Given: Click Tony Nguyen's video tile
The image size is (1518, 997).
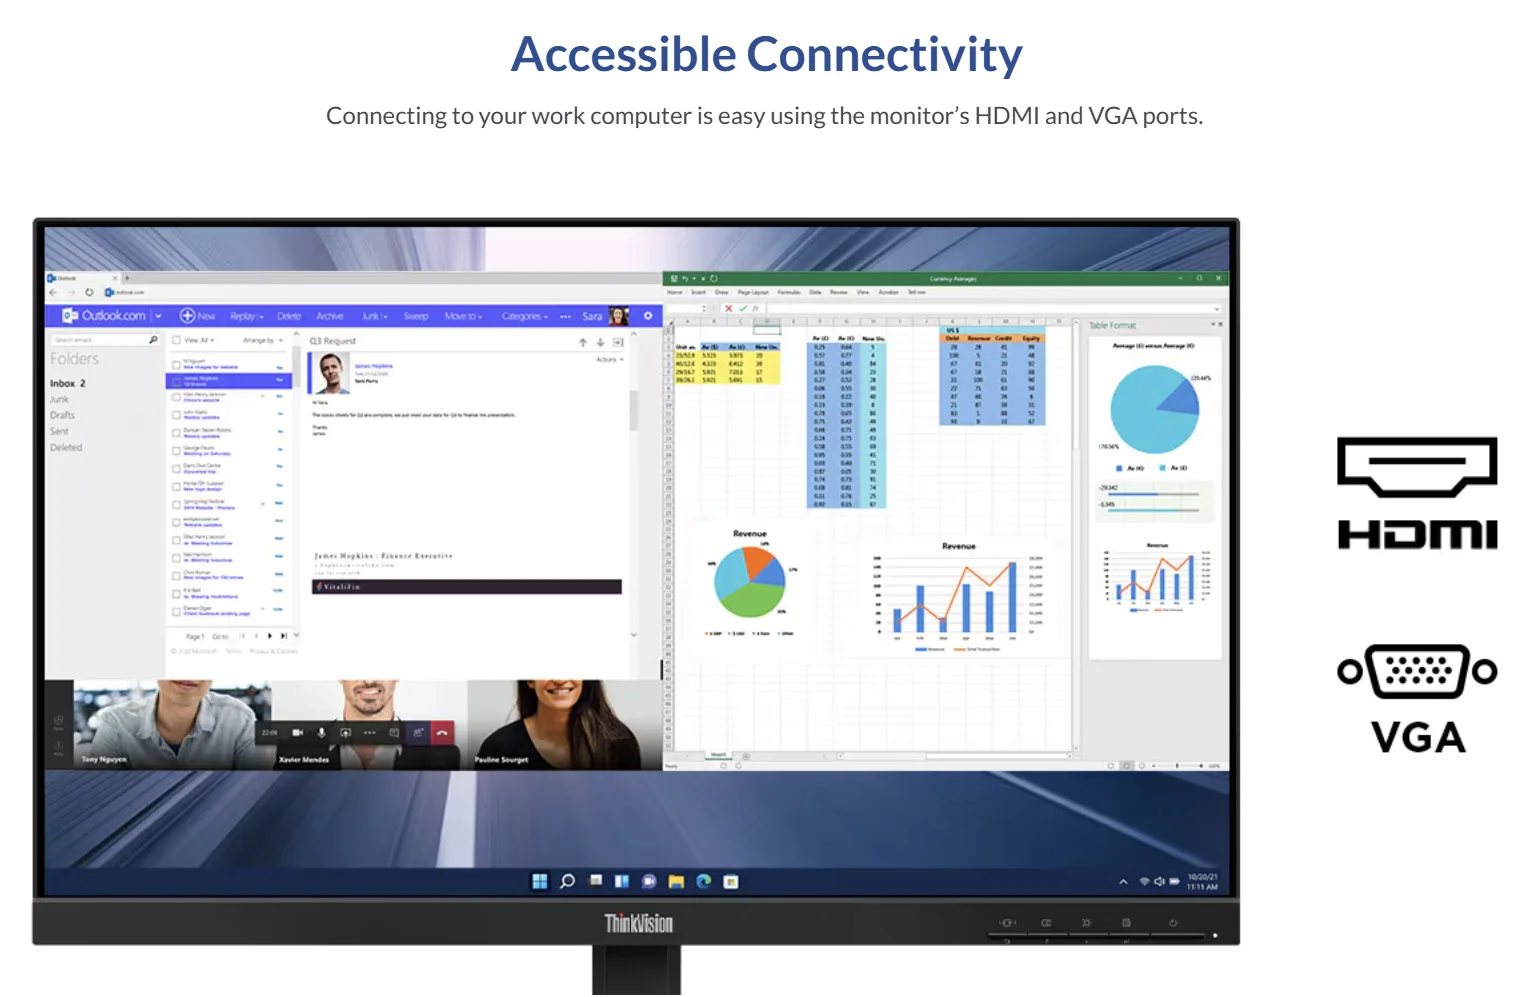Looking at the screenshot, I should (x=171, y=725).
